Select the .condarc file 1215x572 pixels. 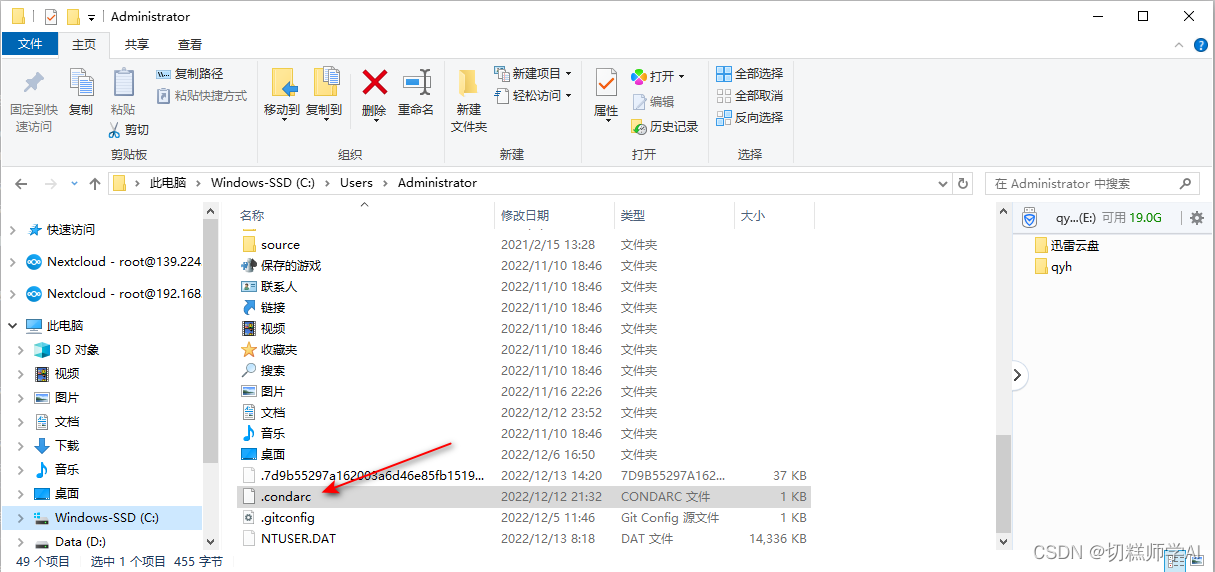coord(525,497)
